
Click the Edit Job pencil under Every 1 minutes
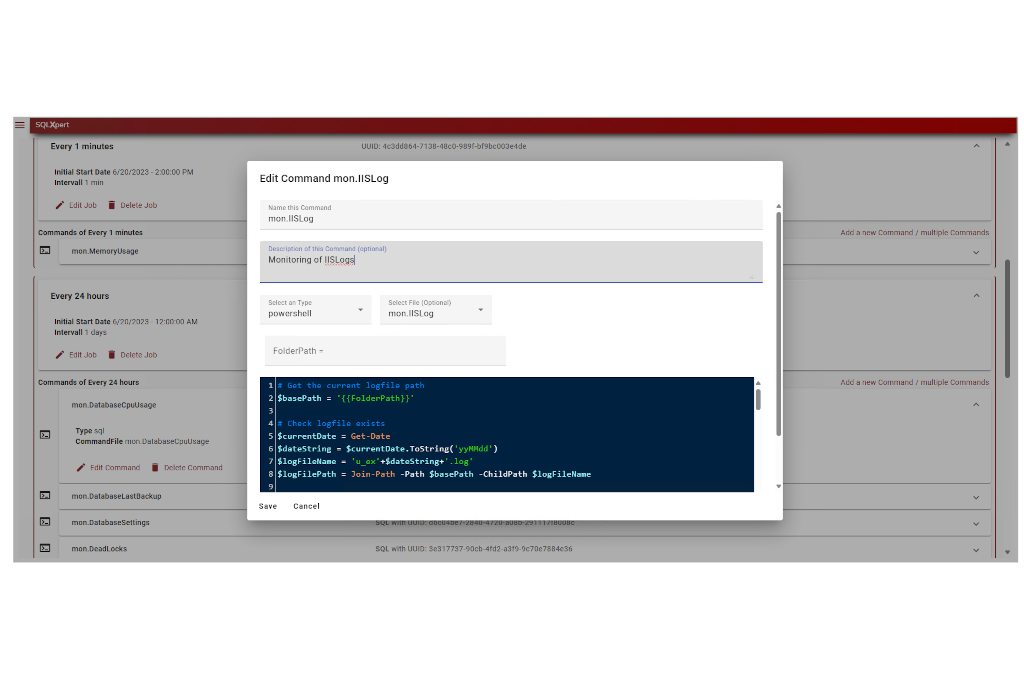coord(60,205)
